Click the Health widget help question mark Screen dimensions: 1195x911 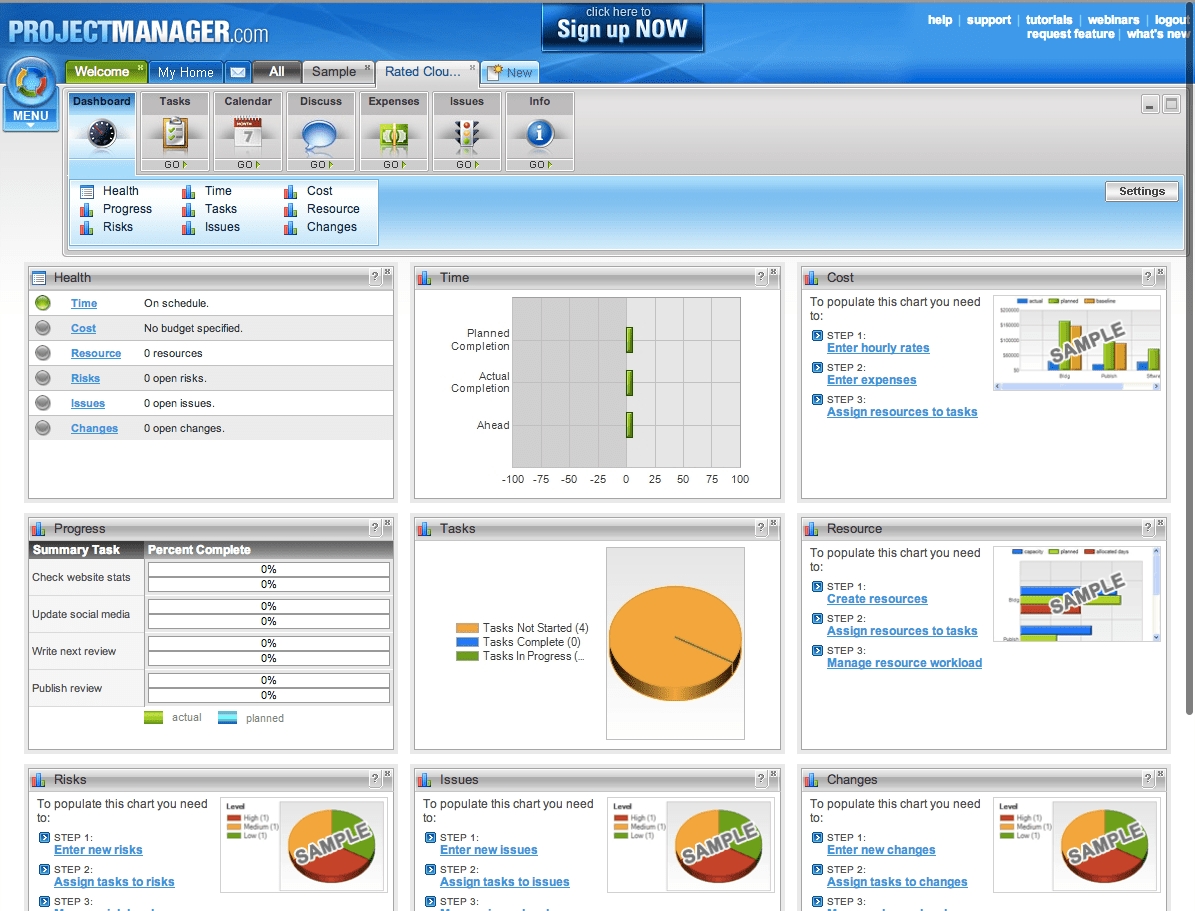[374, 277]
